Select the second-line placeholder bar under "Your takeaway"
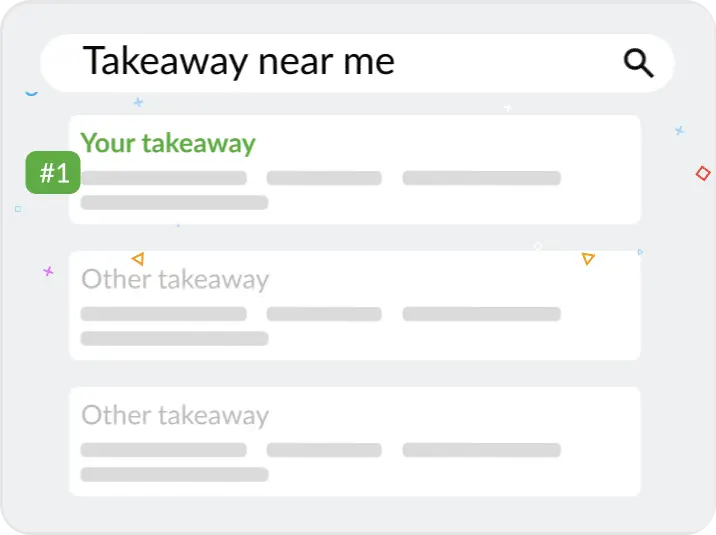The image size is (716, 535). pyautogui.click(x=174, y=203)
